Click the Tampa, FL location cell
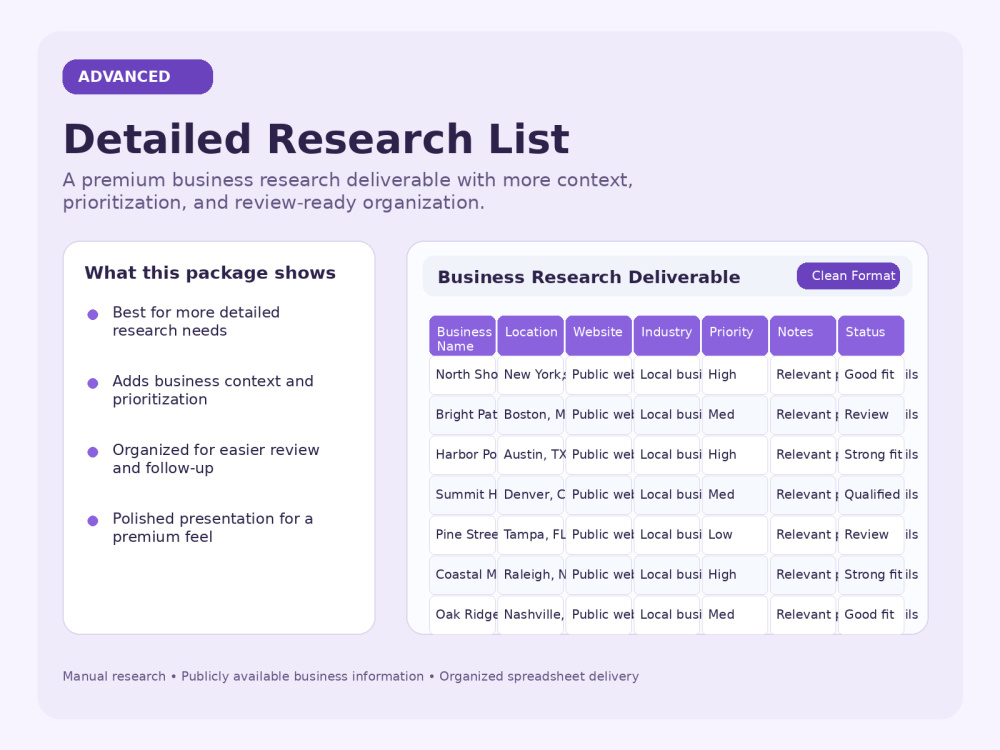Viewport: 1000px width, 750px height. pos(531,535)
